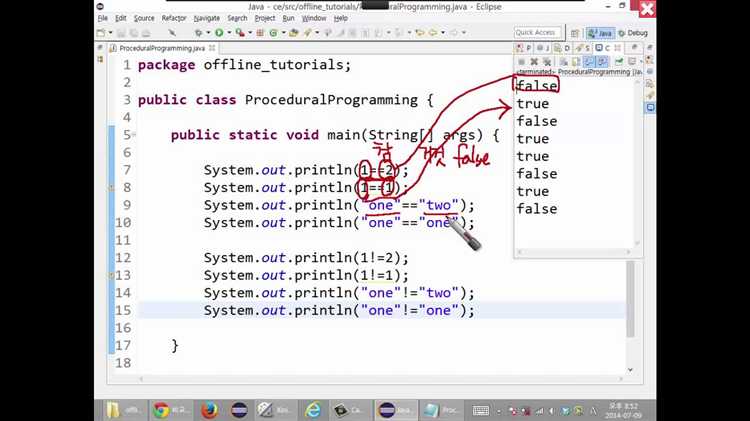Click the Debug bug toolbar icon
Screen dimensions: 750x421
(199, 33)
